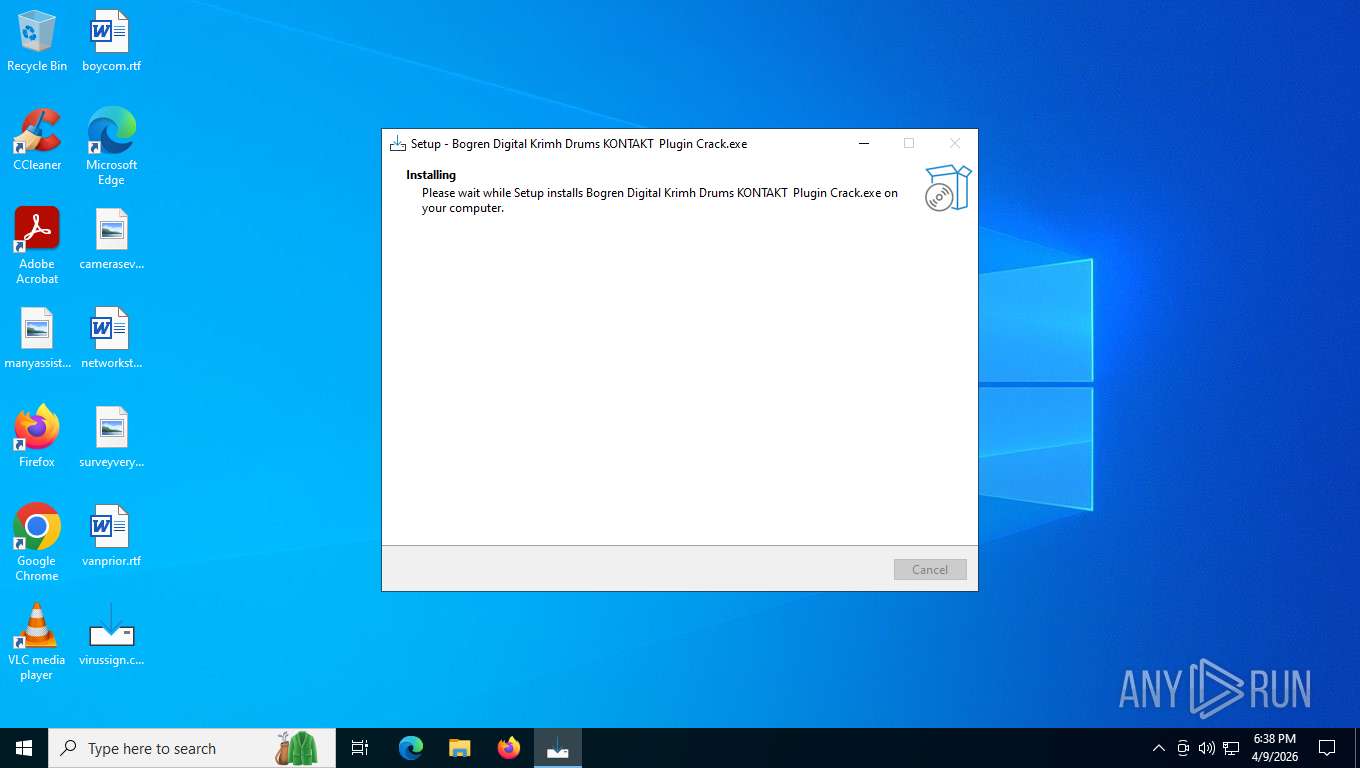
Task: Open Task View on the taskbar
Action: [x=360, y=748]
